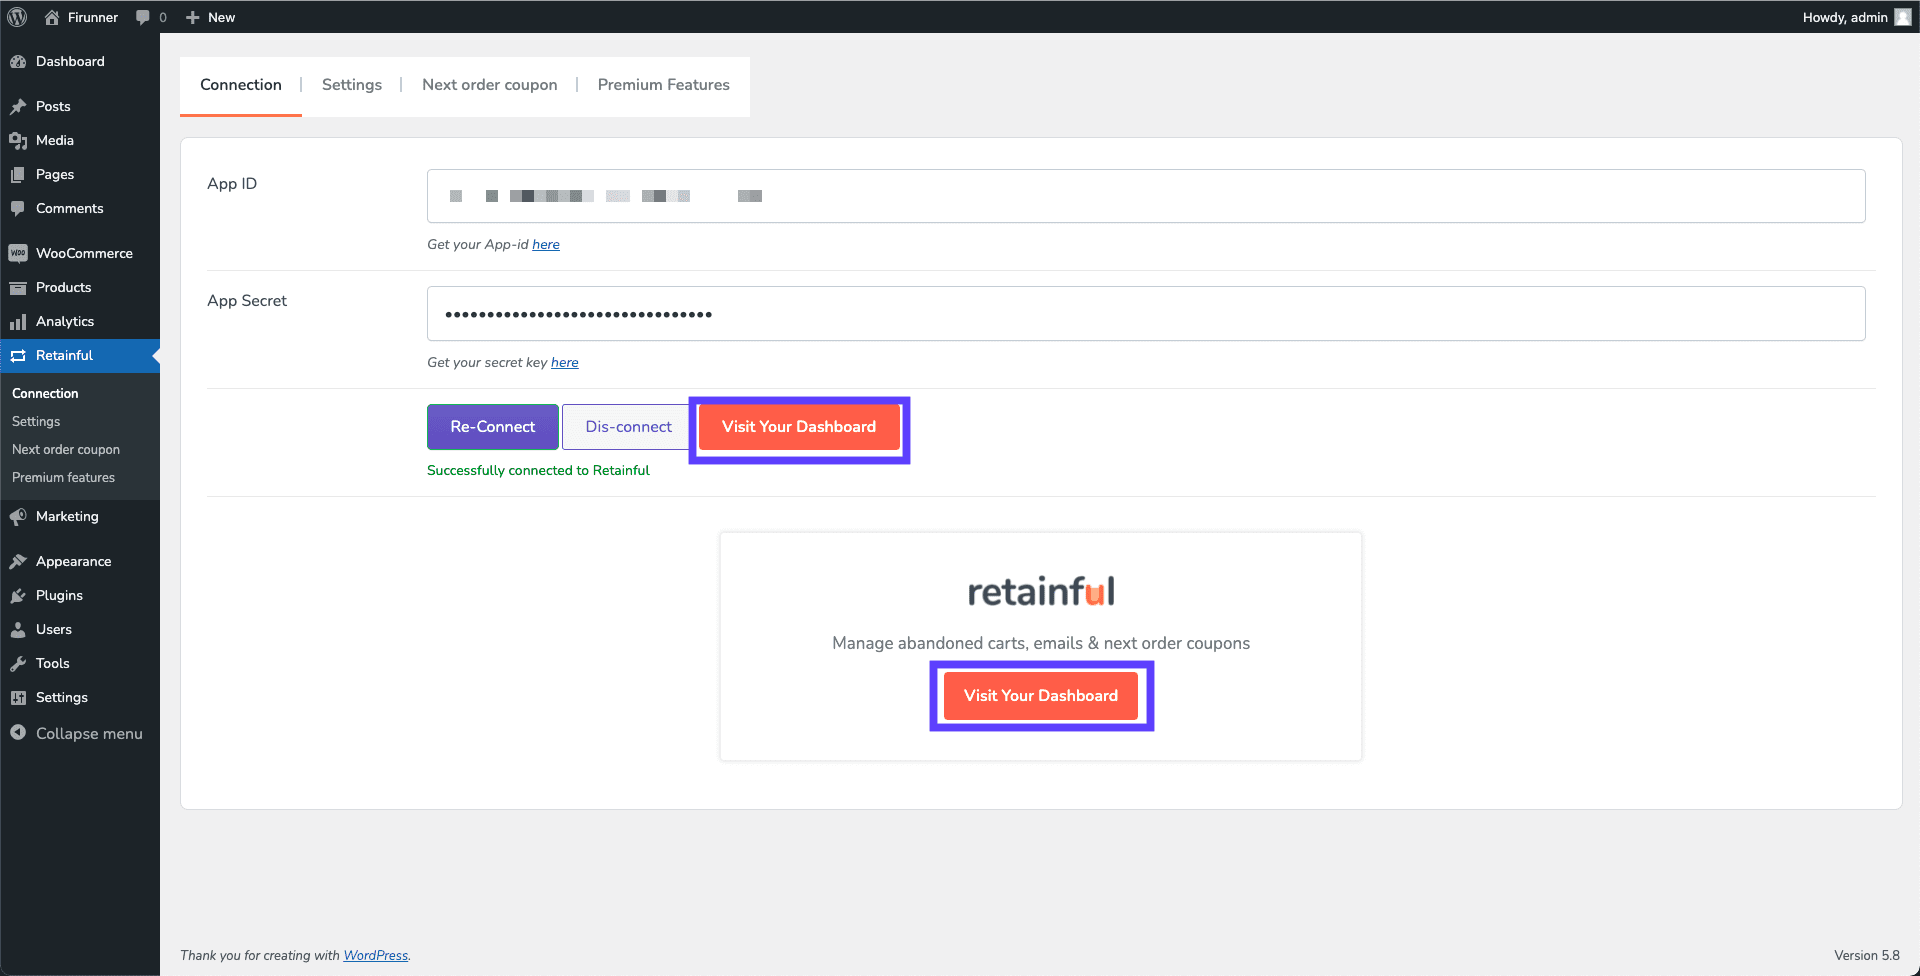Click the Products archive icon
This screenshot has height=976, width=1920.
[18, 287]
